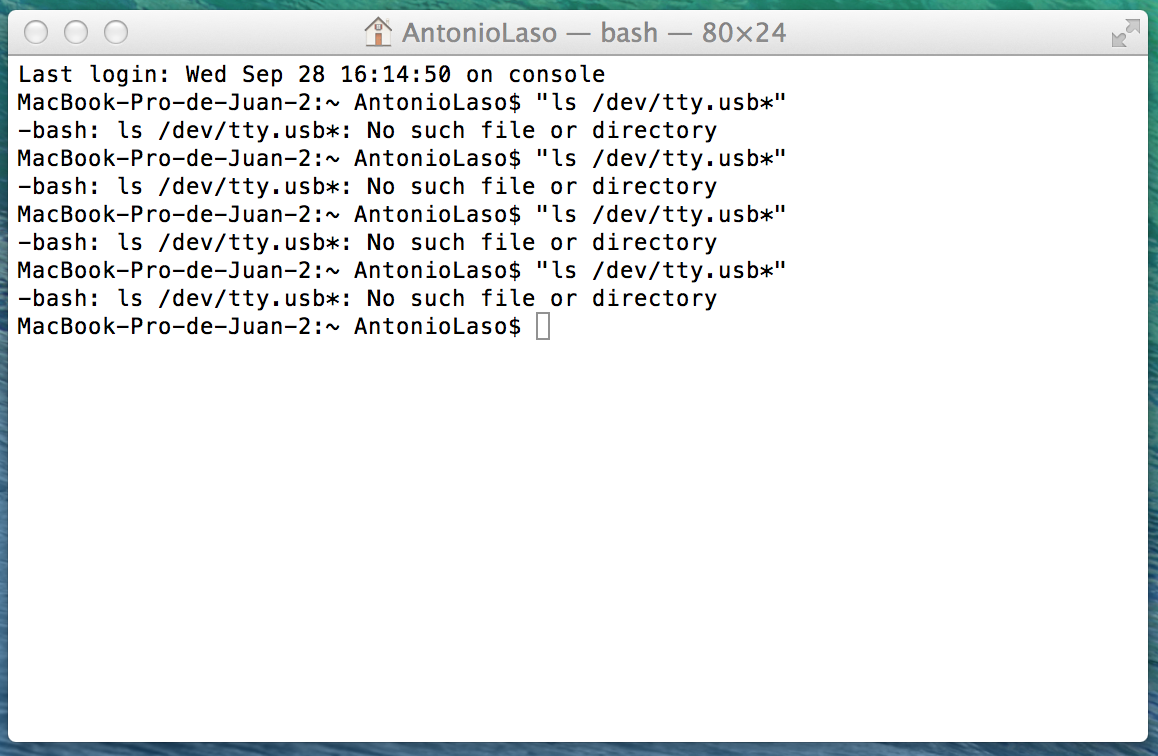Screen dimensions: 1158x756
Task: Click the Last login line text
Action: pyautogui.click(x=311, y=75)
